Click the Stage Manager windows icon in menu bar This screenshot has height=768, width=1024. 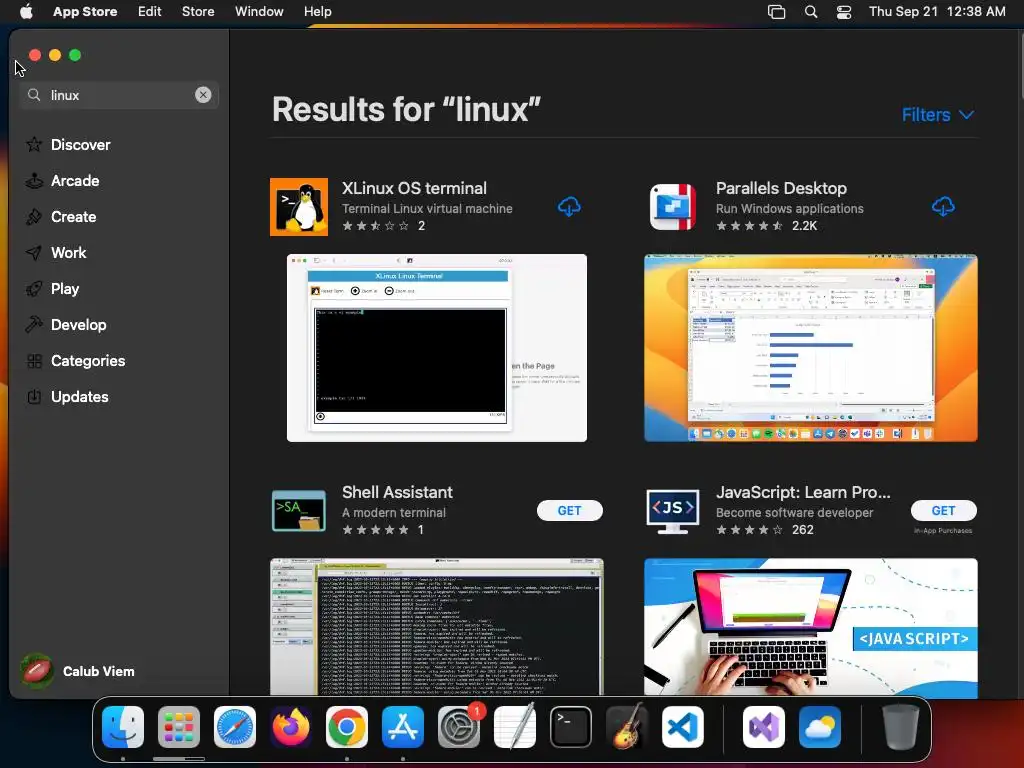[776, 12]
